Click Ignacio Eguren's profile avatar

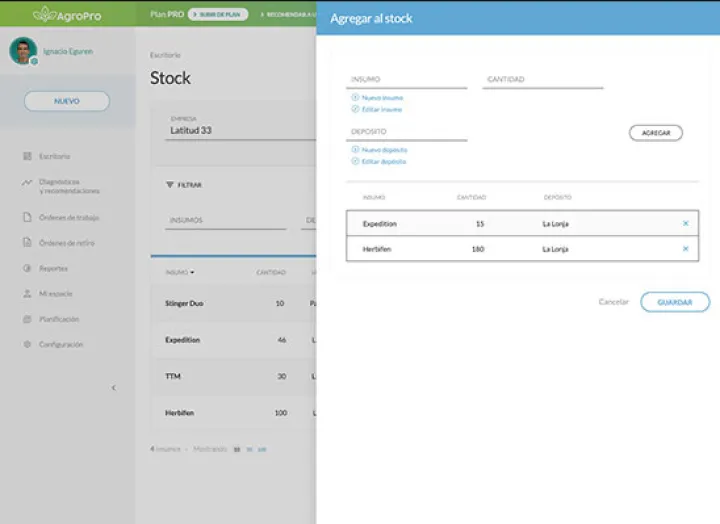(x=23, y=51)
